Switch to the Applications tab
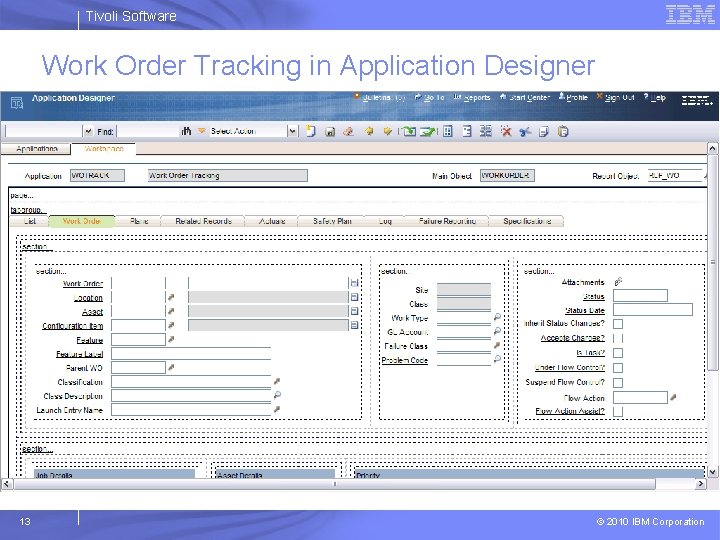Image resolution: width=720 pixels, height=540 pixels. point(37,149)
